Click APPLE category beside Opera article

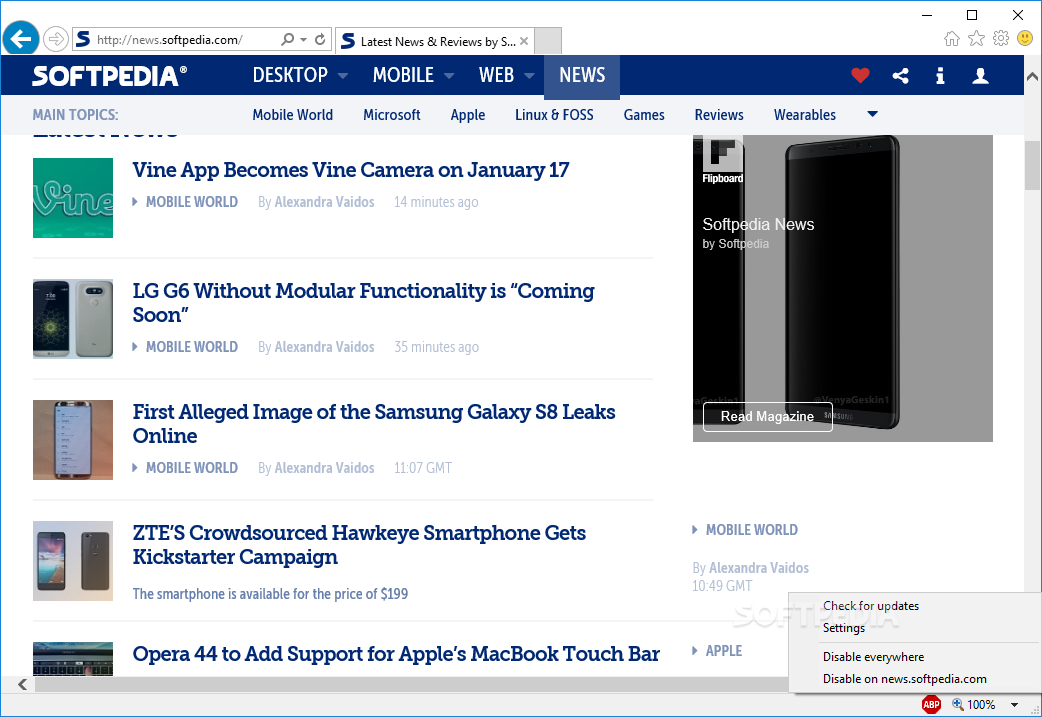(x=724, y=651)
